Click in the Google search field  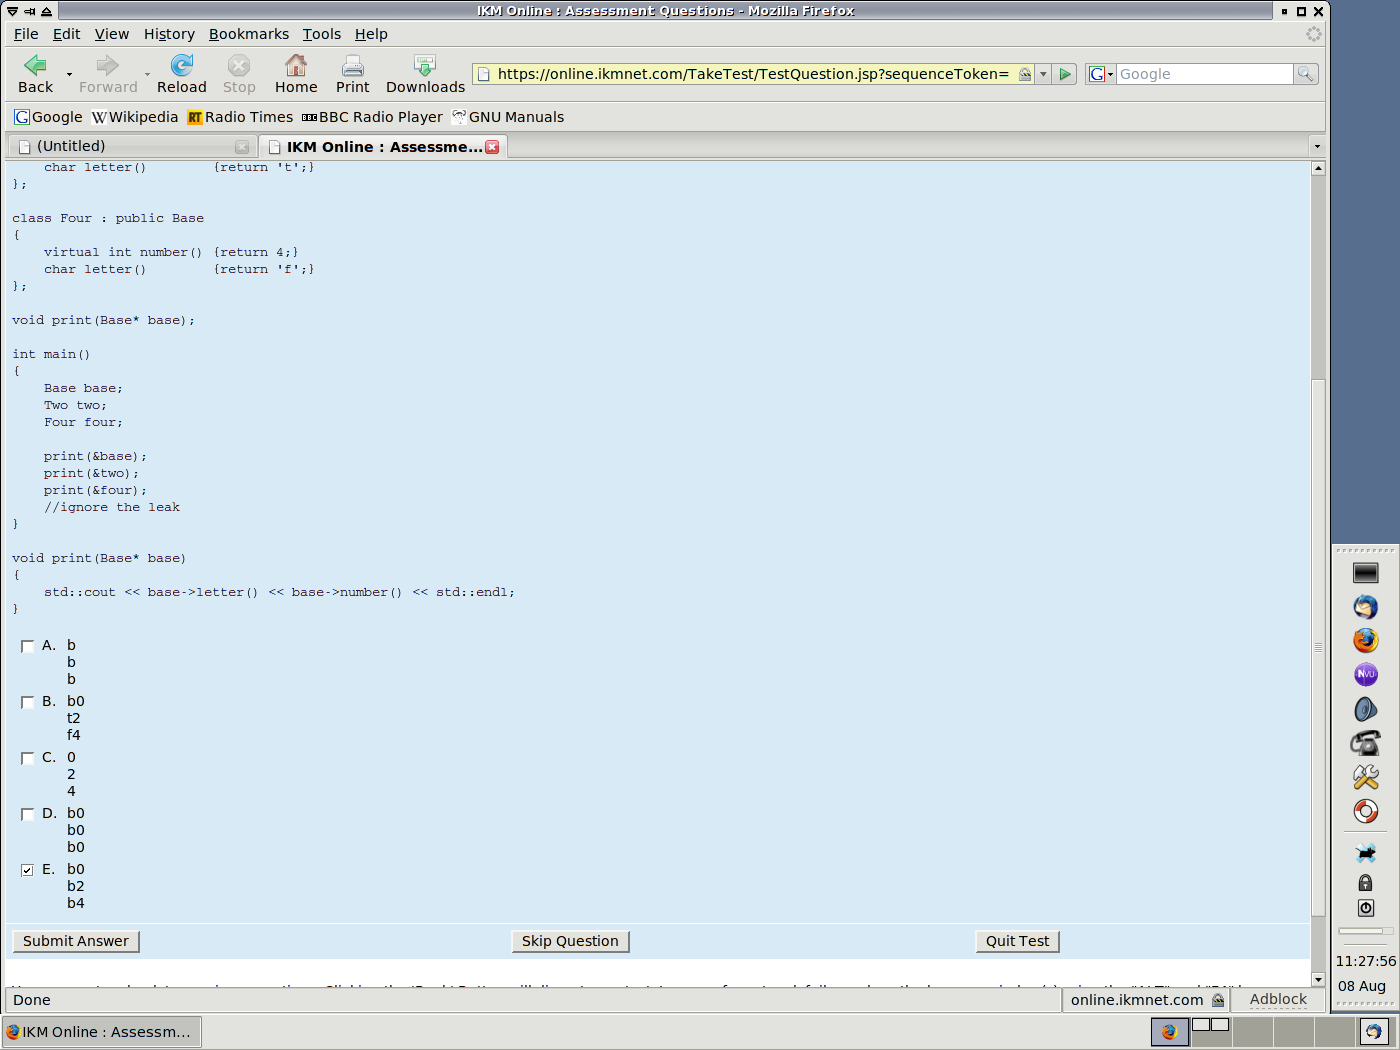tap(1204, 74)
